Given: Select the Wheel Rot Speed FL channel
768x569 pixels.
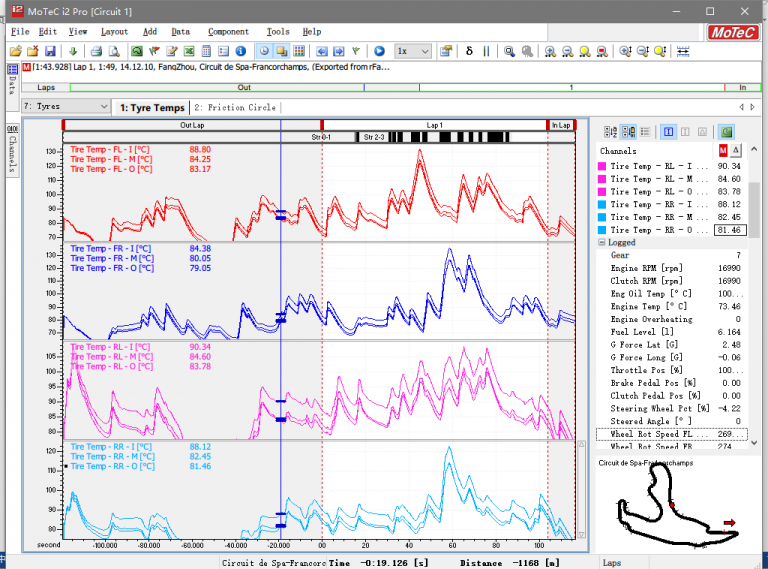Looking at the screenshot, I should [672, 434].
